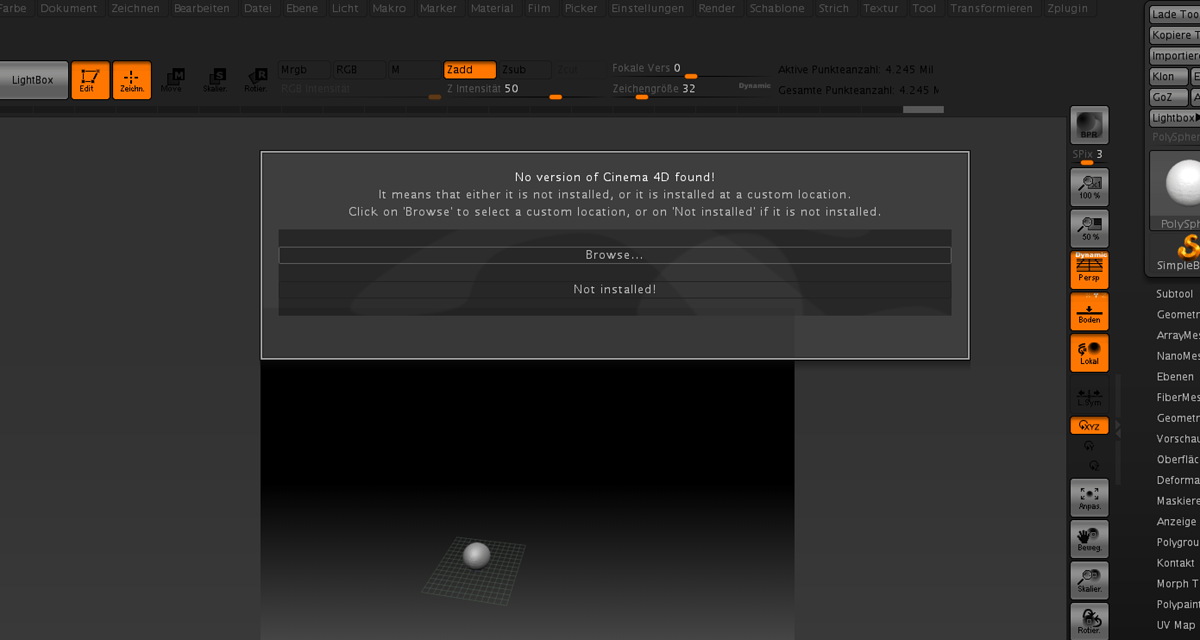Open the LightBox browser button
Image resolution: width=1200 pixels, height=640 pixels.
[x=33, y=80]
